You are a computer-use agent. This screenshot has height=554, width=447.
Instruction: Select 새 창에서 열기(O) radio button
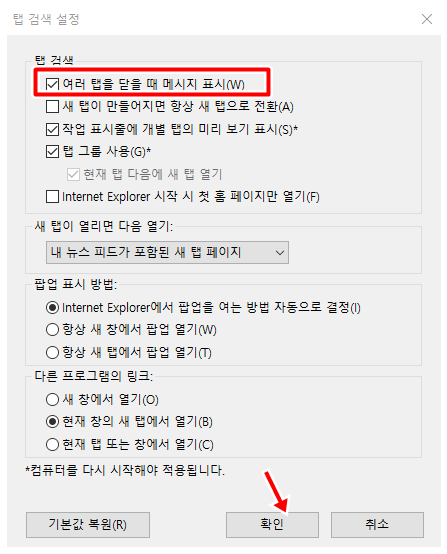(52, 399)
